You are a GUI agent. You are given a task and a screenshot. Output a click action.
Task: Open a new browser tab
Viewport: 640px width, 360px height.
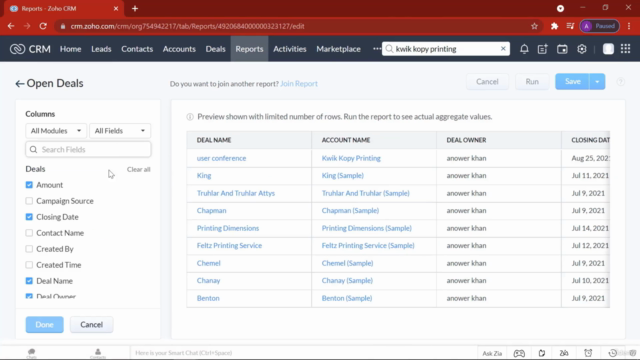coord(135,9)
